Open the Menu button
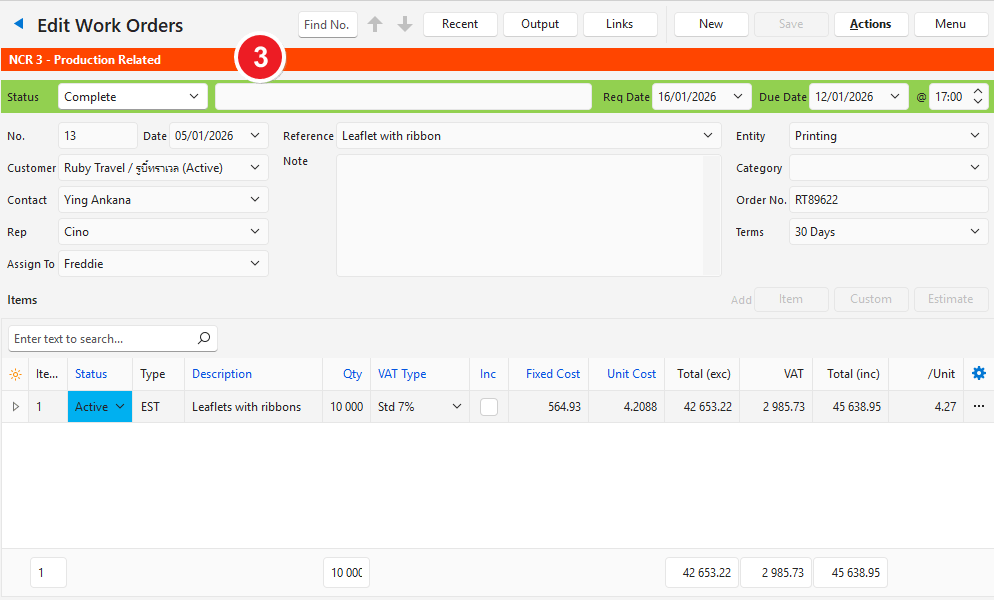Viewport: 994px width, 600px height. 950,24
